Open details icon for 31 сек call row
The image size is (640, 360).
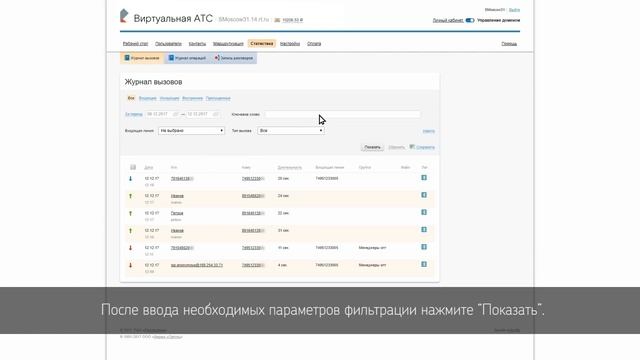coord(424,230)
